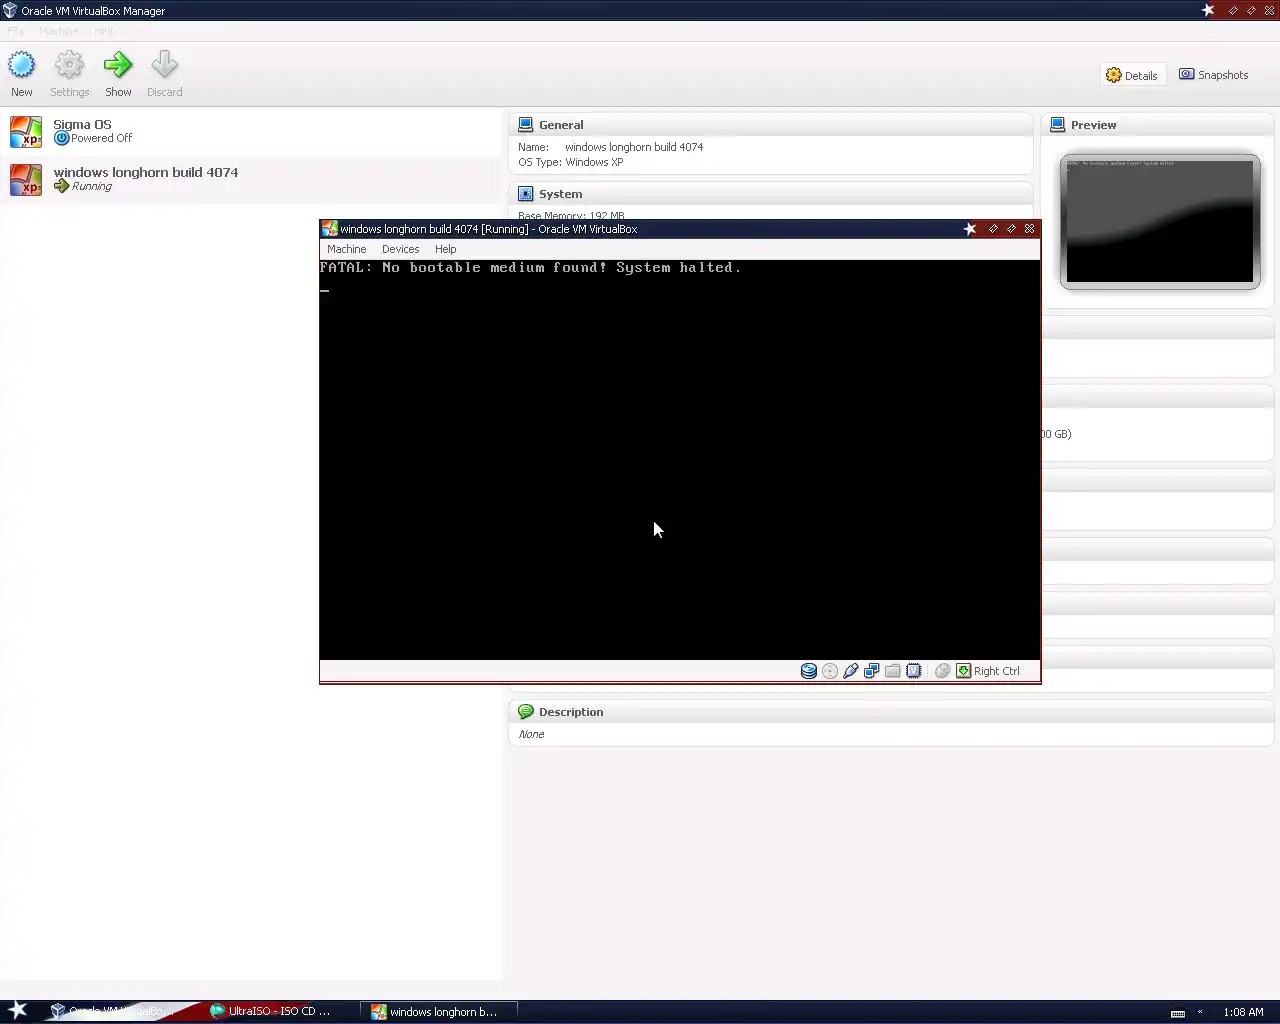Open the star Start button on taskbar
Screen dimensions: 1280x1024
point(18,1010)
